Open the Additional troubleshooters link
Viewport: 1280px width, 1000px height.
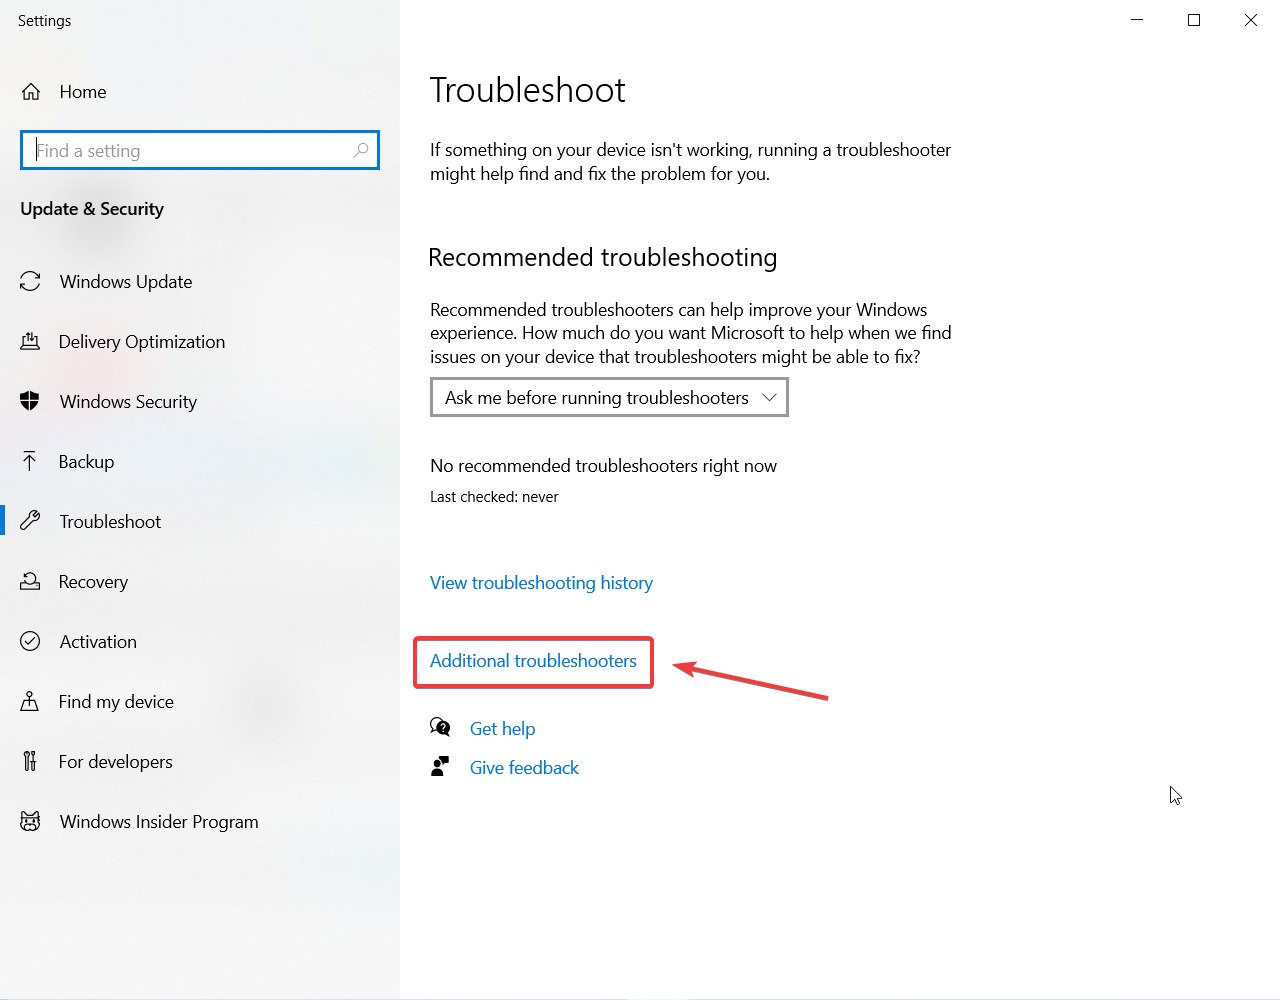pyautogui.click(x=533, y=661)
